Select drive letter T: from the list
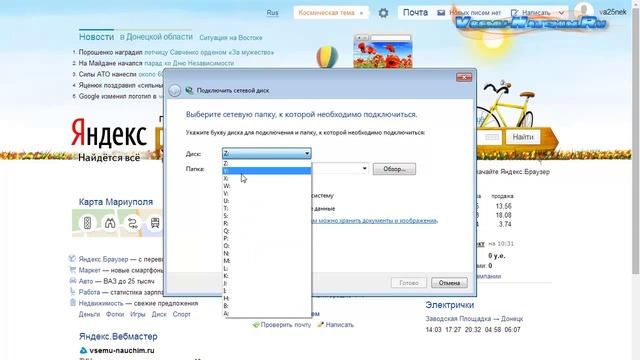This screenshot has height=360, width=640. (x=267, y=208)
